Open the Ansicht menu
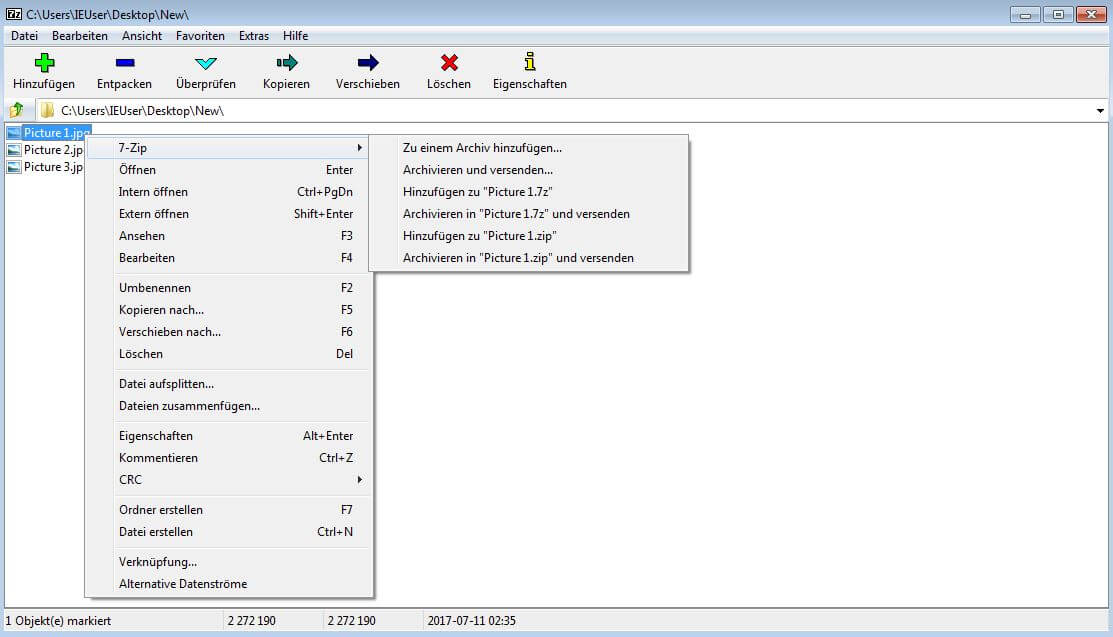Image resolution: width=1113 pixels, height=637 pixels. [x=142, y=36]
